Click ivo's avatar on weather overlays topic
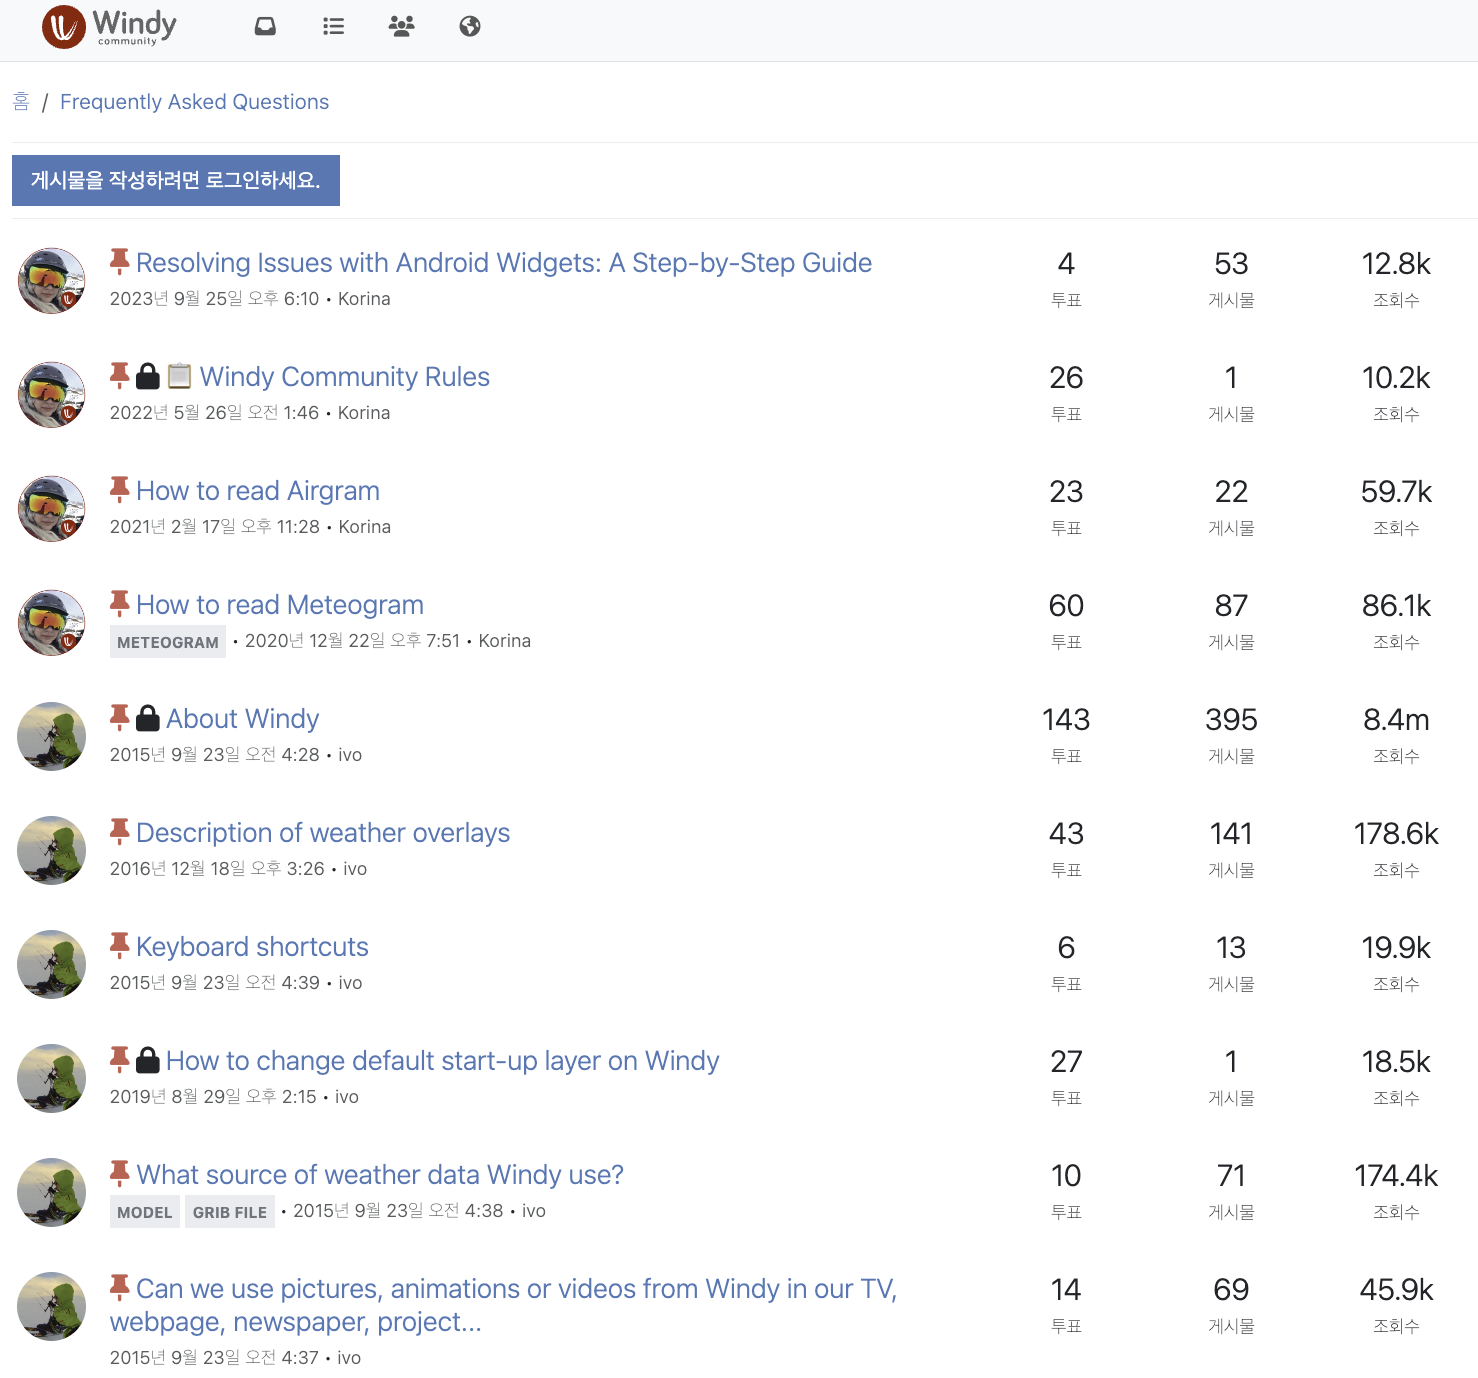The width and height of the screenshot is (1478, 1378). [52, 851]
